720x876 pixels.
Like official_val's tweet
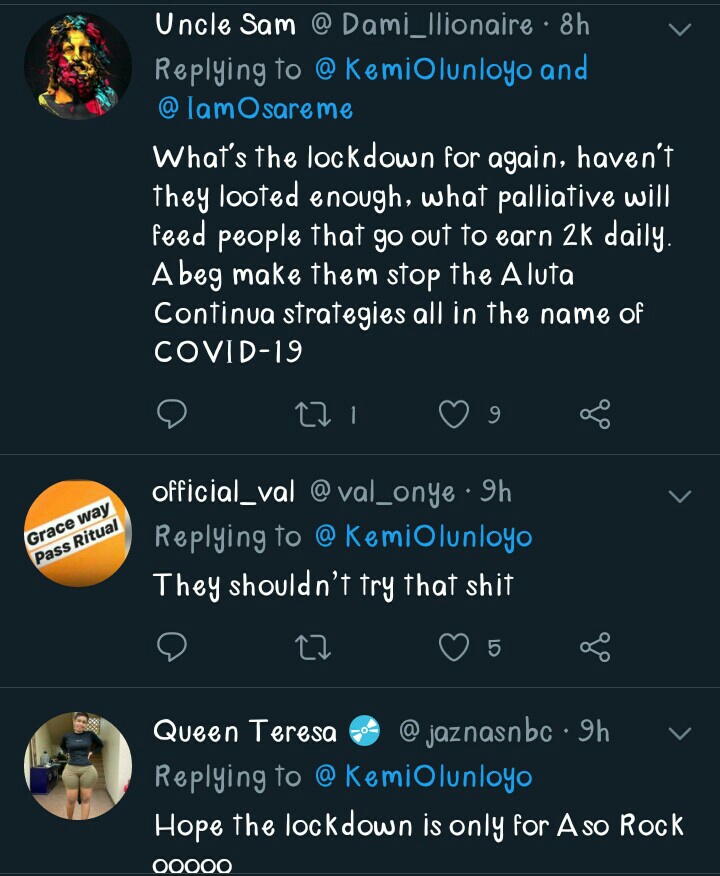coord(455,647)
